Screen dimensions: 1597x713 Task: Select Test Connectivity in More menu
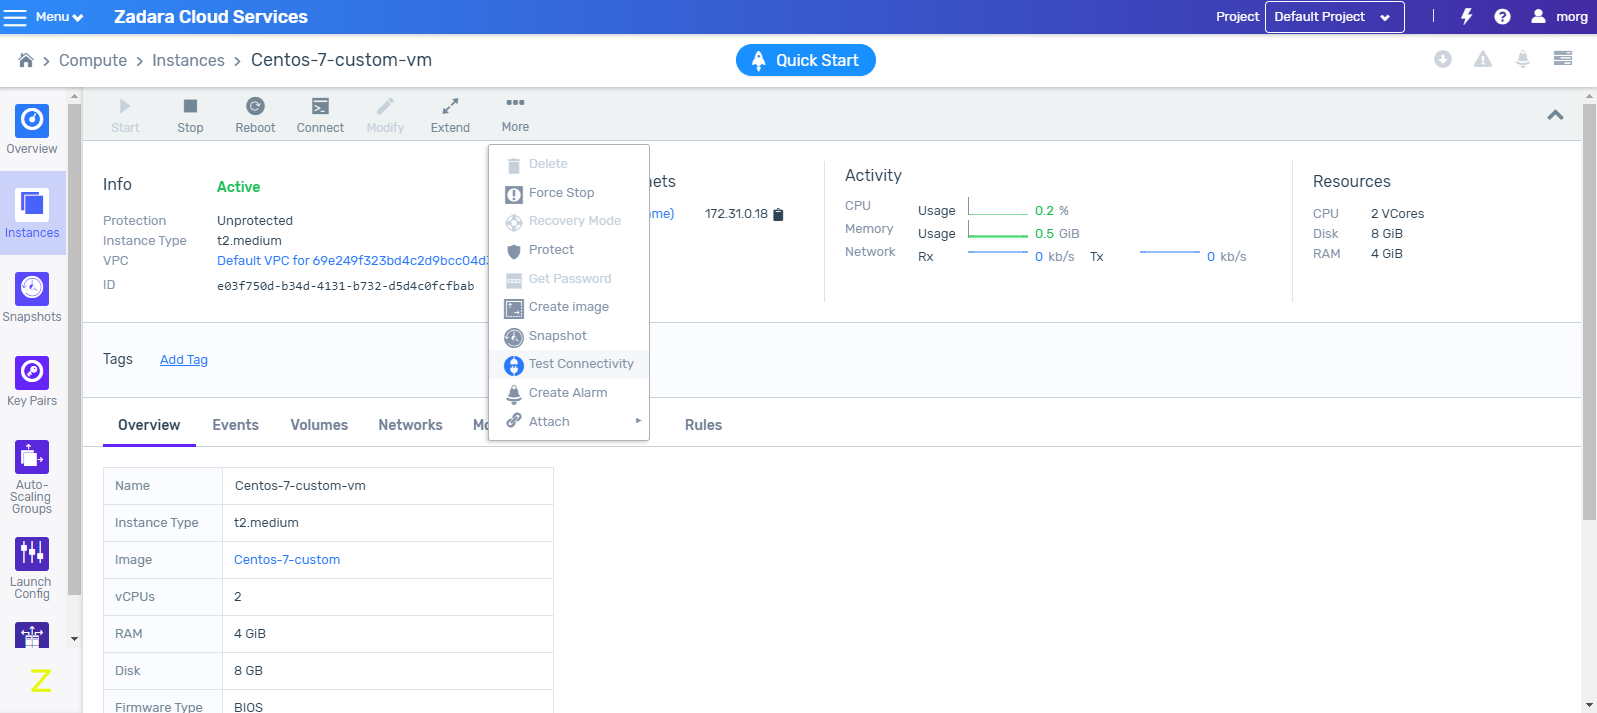[x=569, y=364]
